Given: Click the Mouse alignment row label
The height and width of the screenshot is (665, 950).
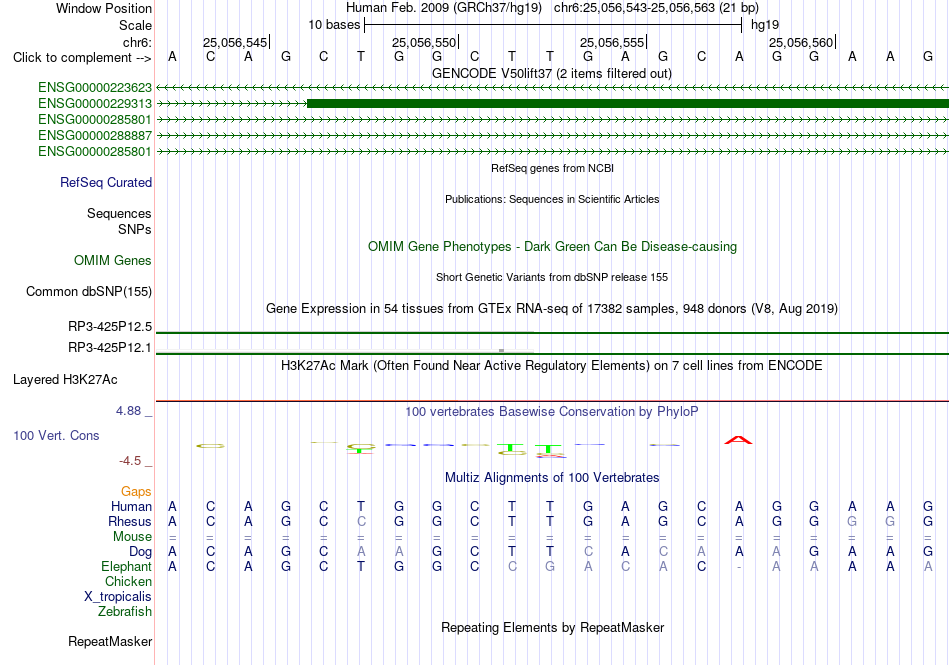Looking at the screenshot, I should pos(132,537).
